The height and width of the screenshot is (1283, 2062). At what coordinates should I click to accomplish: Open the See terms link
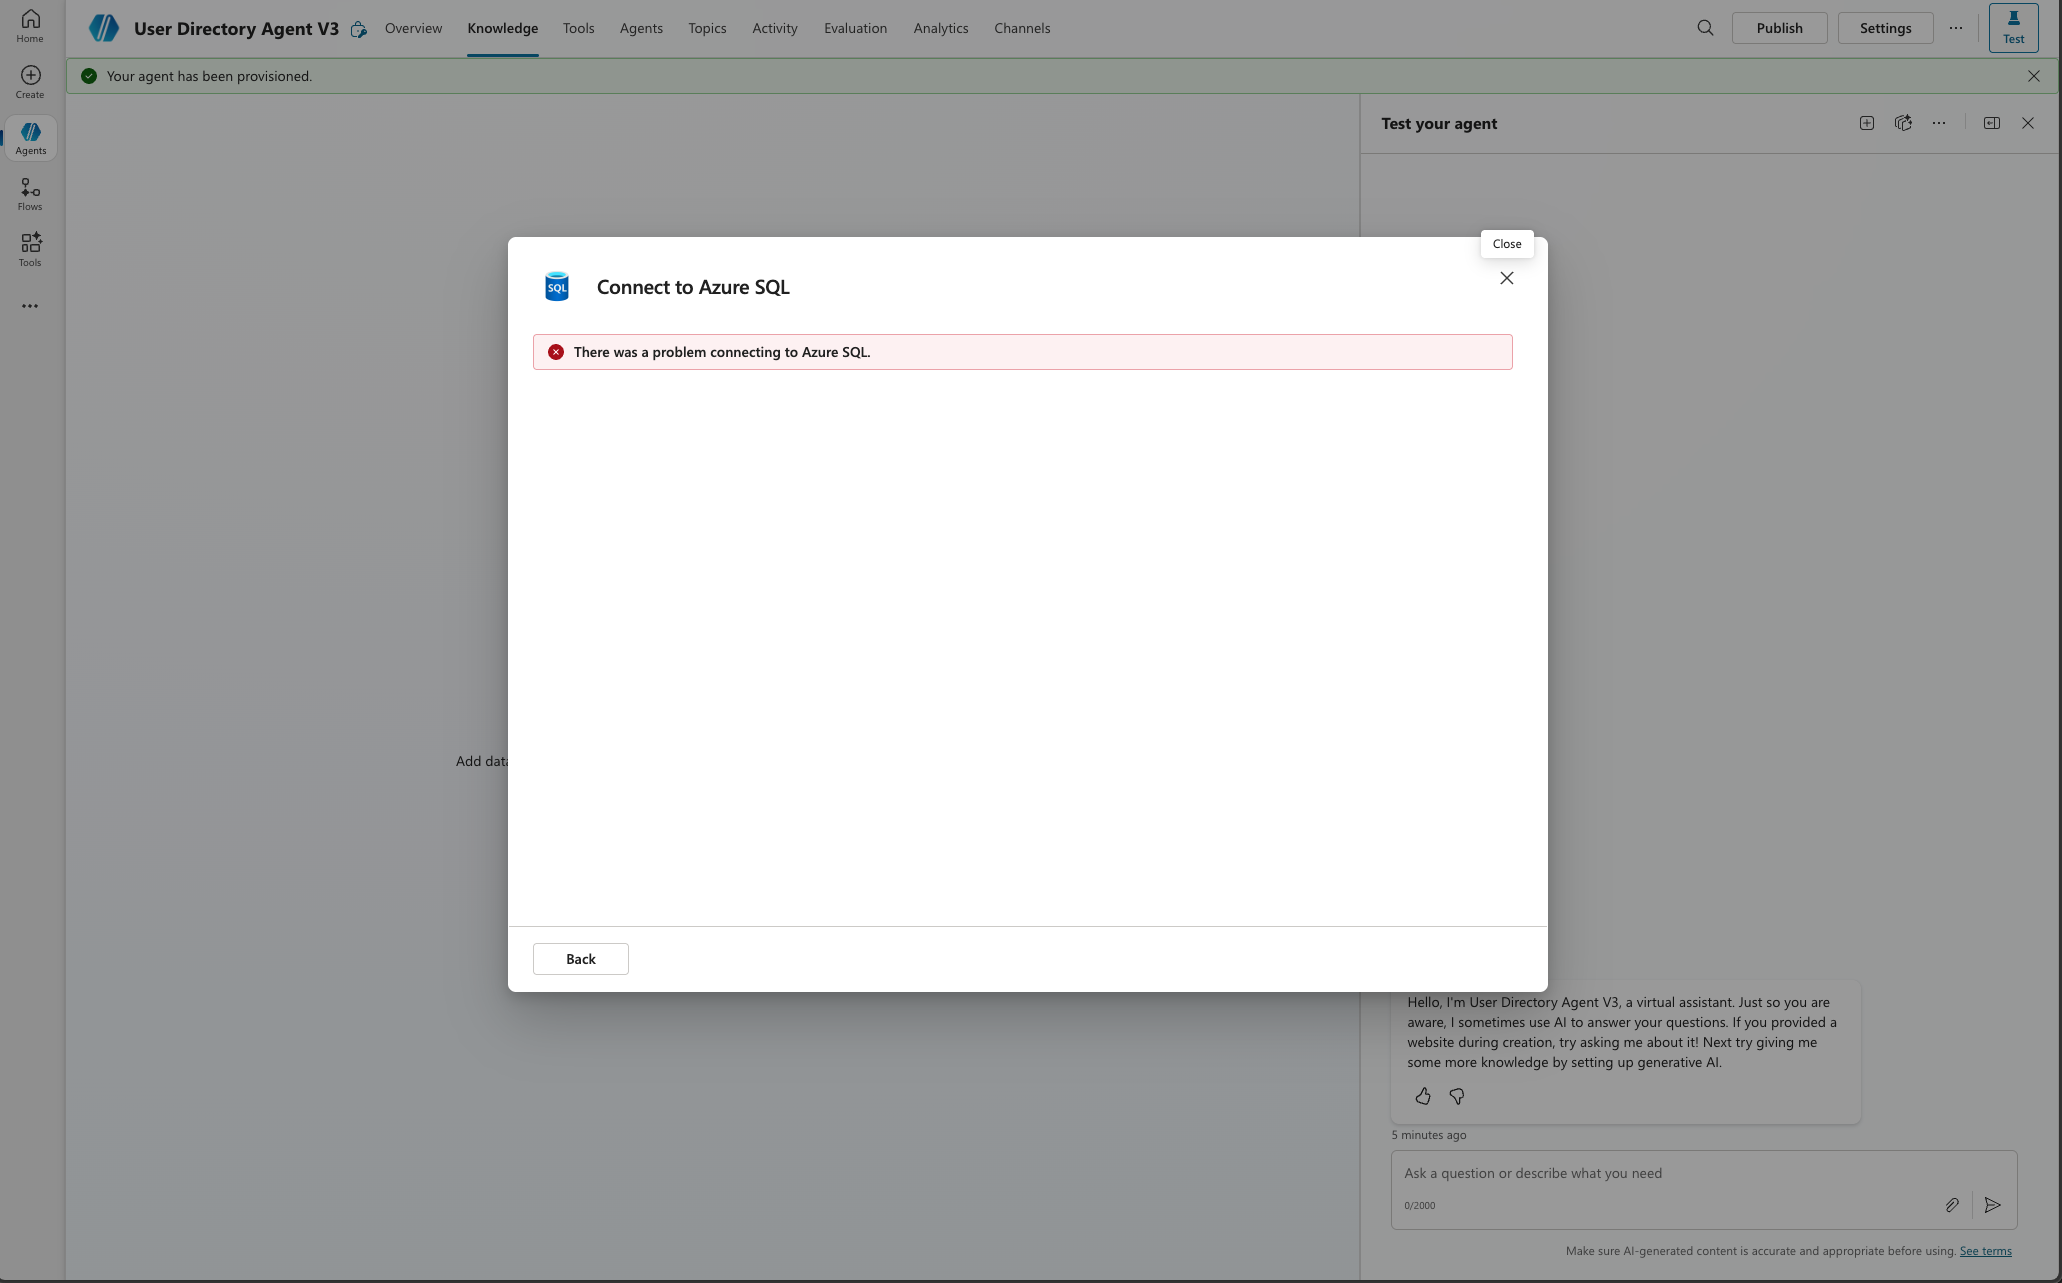point(1985,1251)
